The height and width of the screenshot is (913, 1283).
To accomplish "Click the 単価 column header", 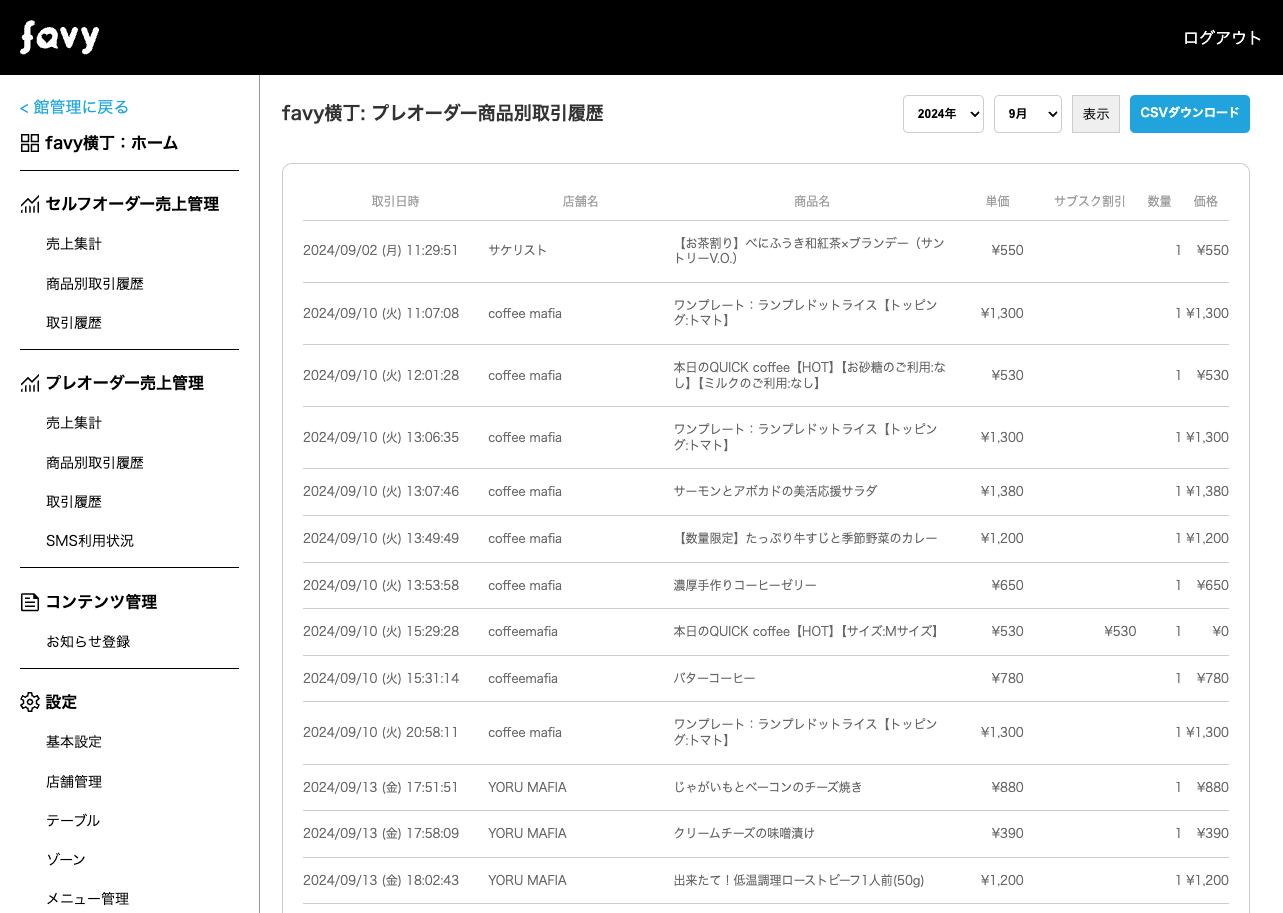I will tap(998, 201).
